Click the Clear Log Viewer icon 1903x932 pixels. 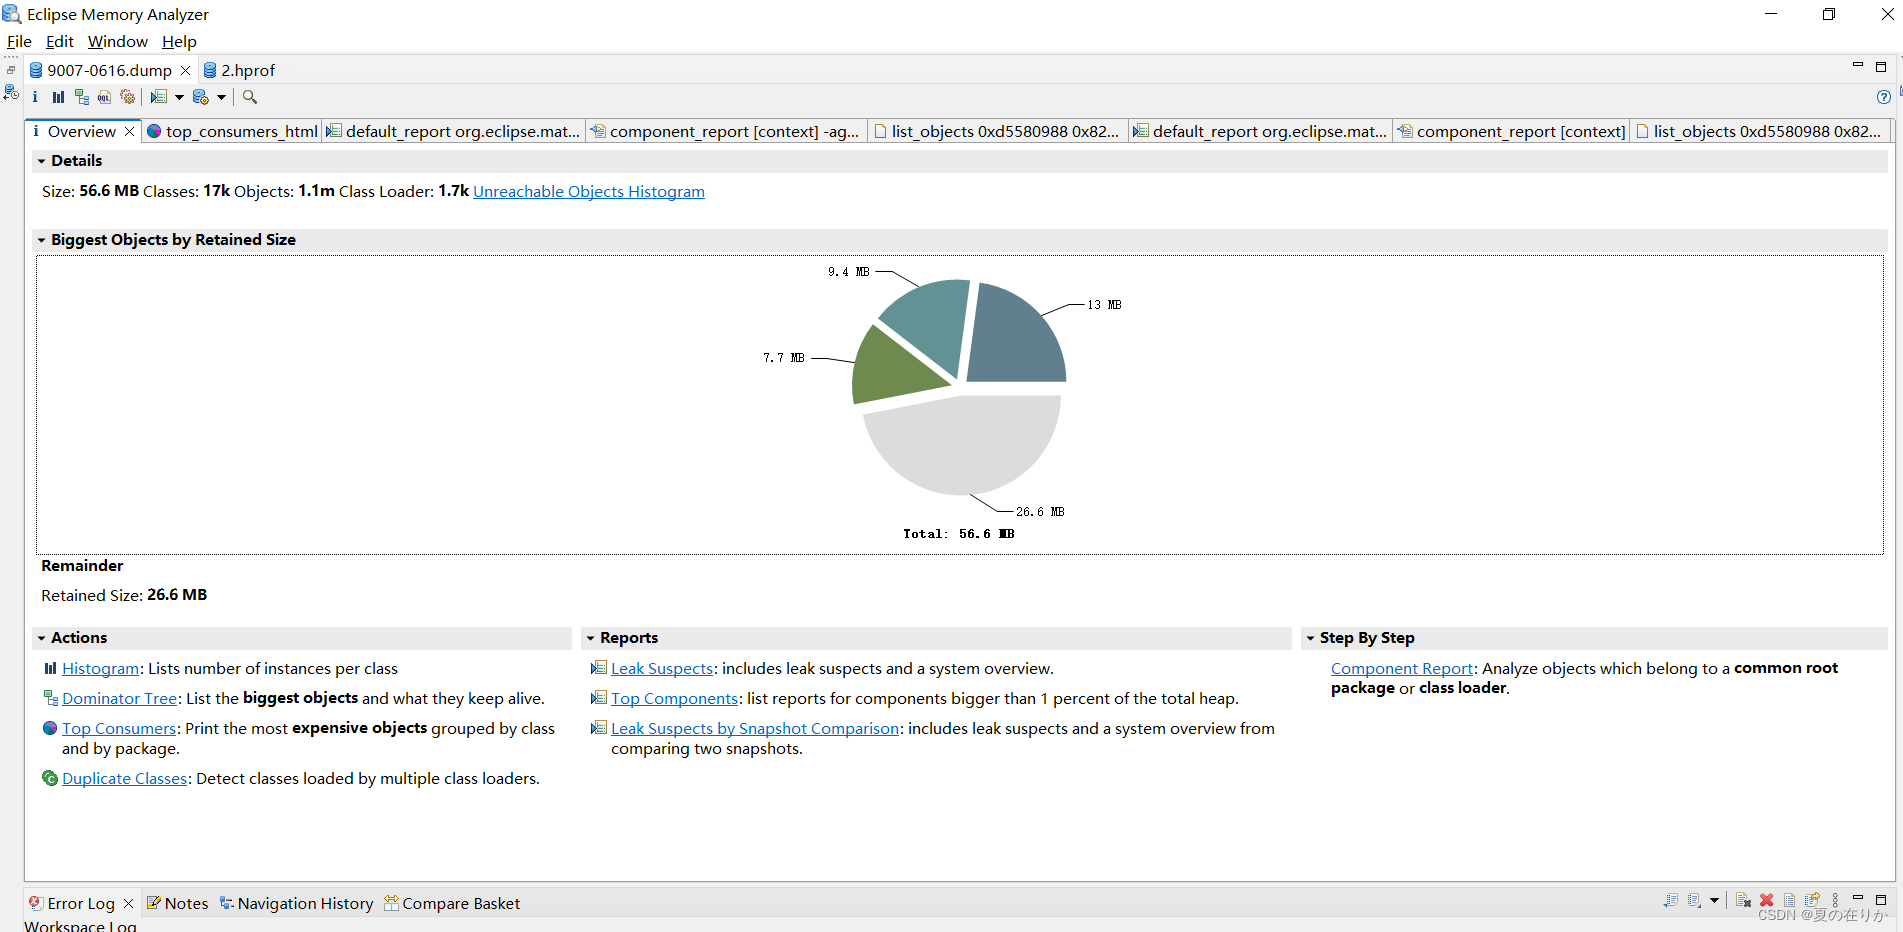click(x=1743, y=900)
